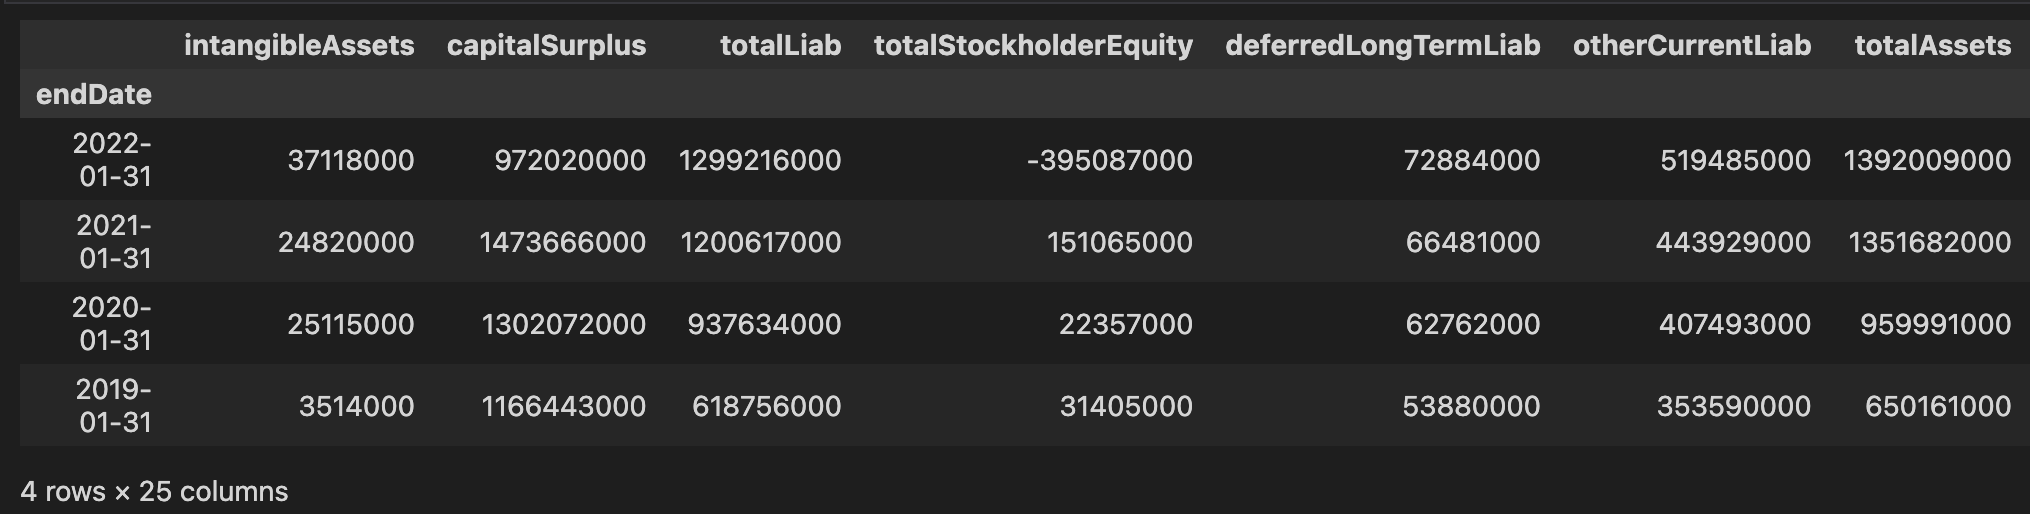Click the deferredLongTermLiab column header
The image size is (2030, 514).
coord(1382,45)
